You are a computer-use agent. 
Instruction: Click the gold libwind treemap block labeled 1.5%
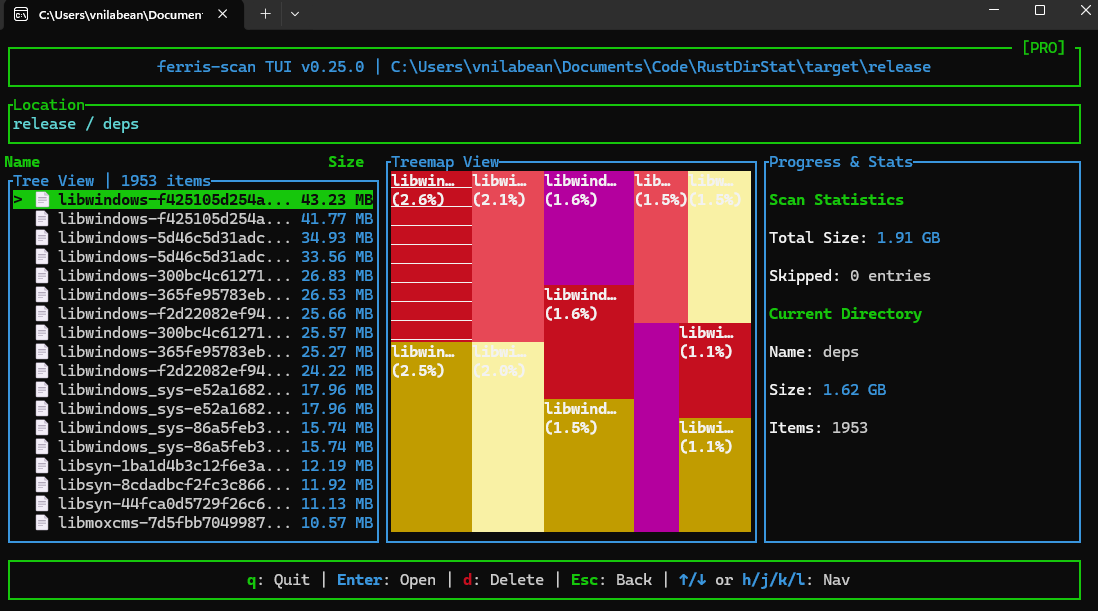[589, 465]
